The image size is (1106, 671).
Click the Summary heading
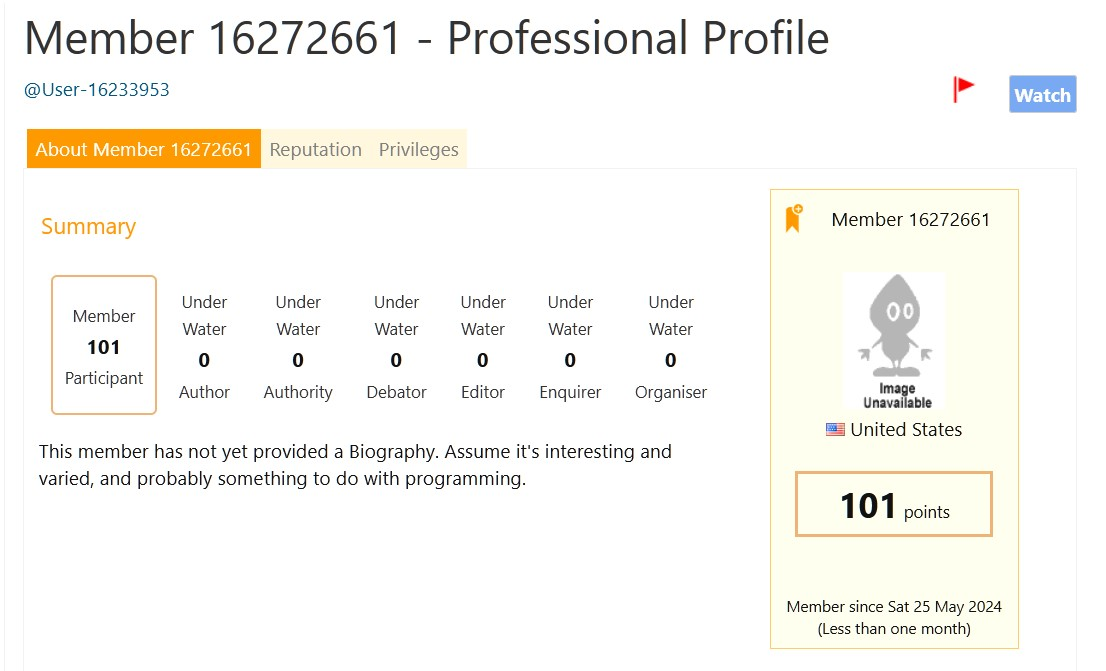[88, 226]
